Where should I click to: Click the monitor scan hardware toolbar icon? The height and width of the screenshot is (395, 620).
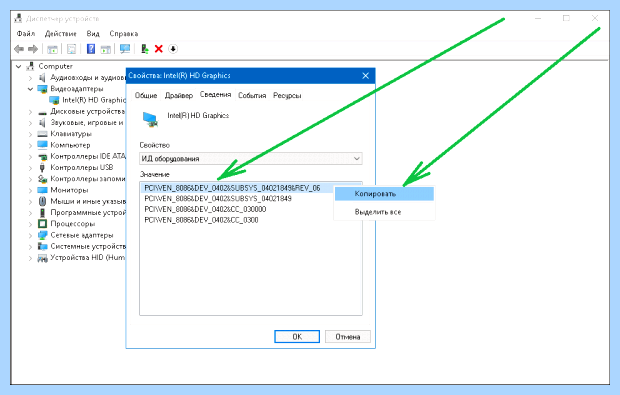click(x=125, y=49)
